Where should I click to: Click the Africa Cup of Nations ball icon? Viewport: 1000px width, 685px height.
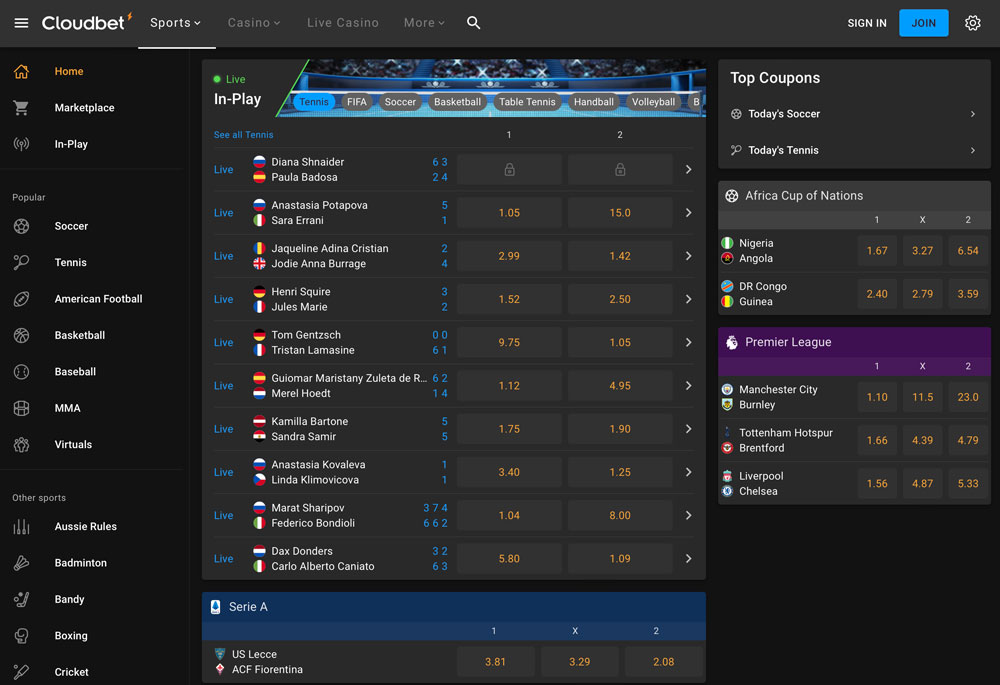point(732,196)
